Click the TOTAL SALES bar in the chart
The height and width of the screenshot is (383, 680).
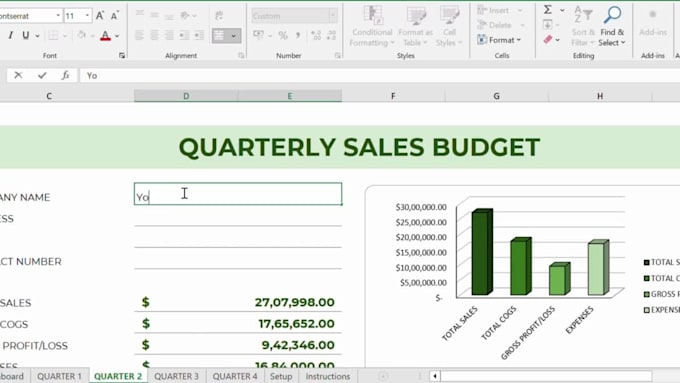point(481,252)
